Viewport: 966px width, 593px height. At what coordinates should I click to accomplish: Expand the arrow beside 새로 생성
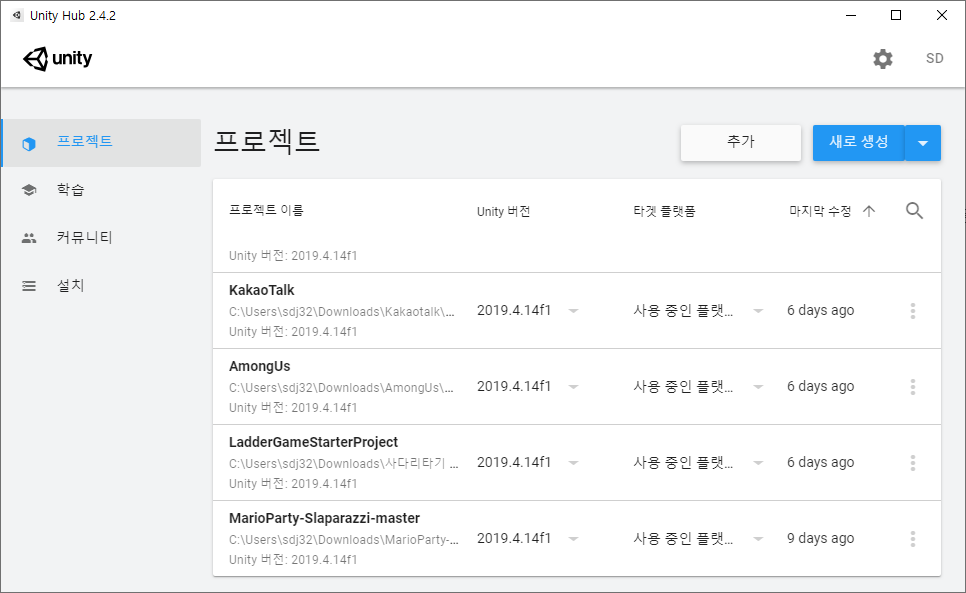pyautogui.click(x=923, y=143)
